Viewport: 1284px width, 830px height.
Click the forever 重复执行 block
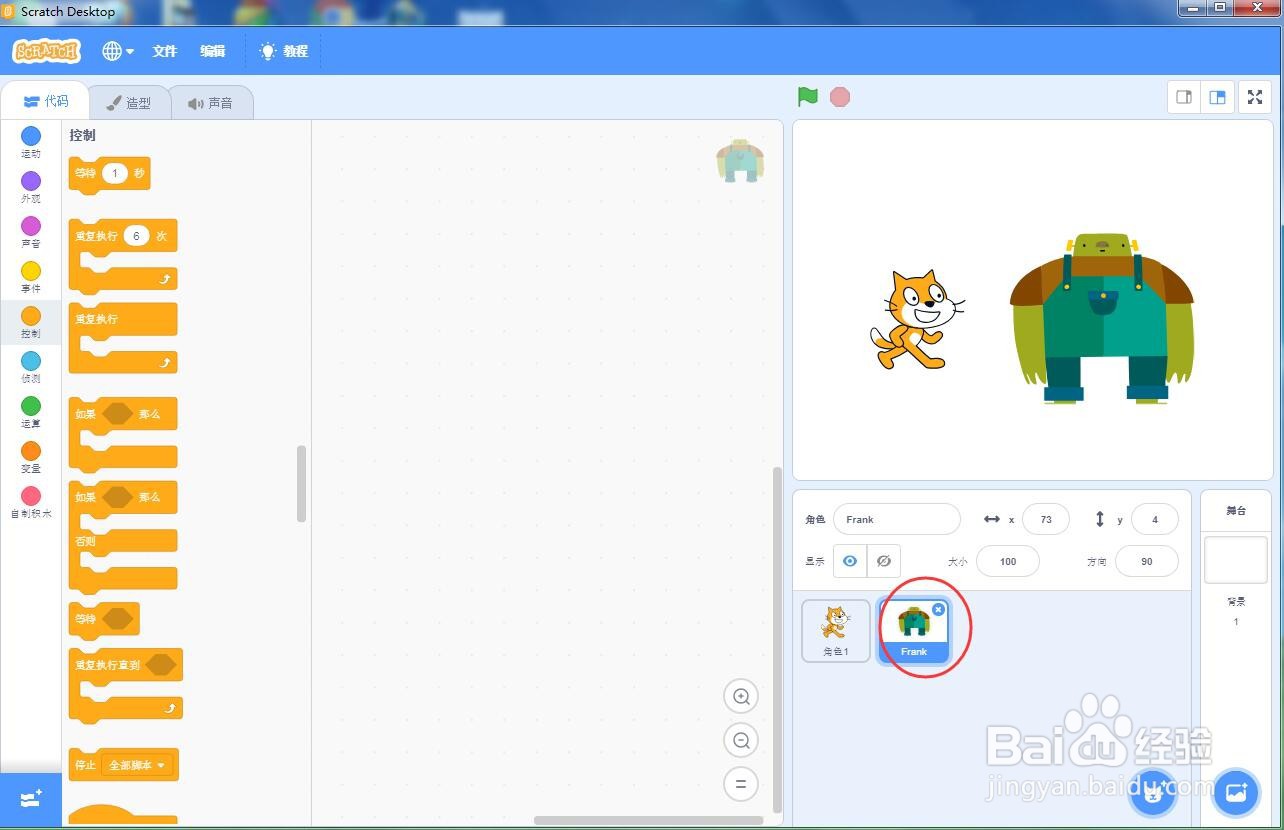[122, 338]
